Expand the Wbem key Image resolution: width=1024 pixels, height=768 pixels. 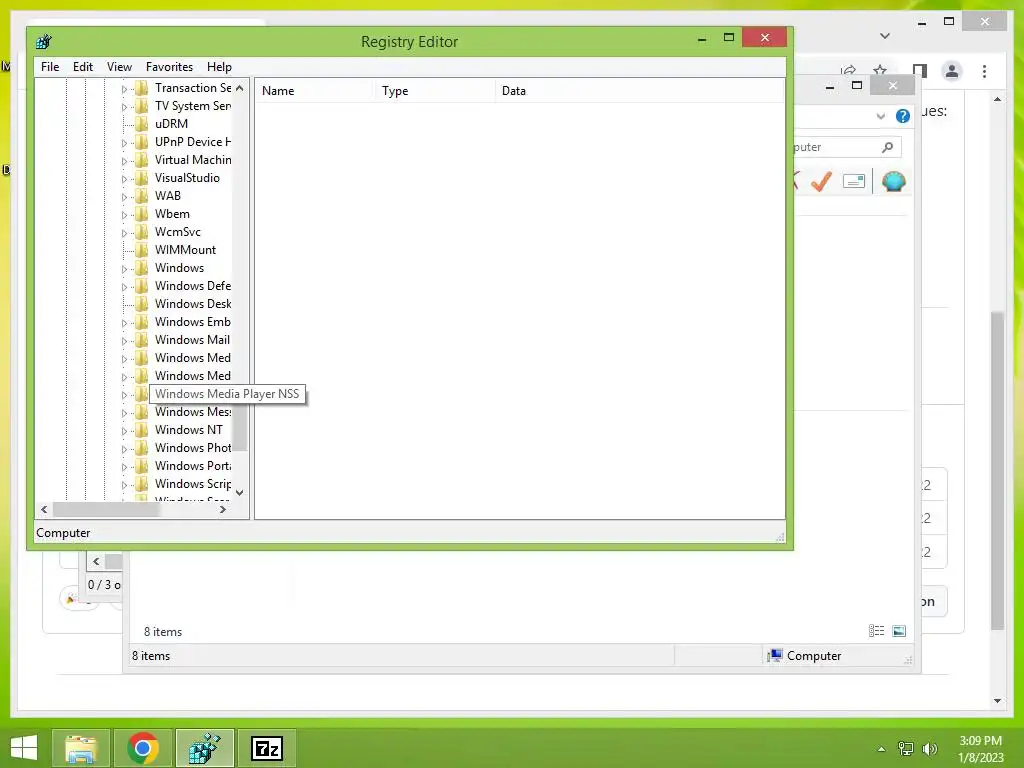click(124, 215)
